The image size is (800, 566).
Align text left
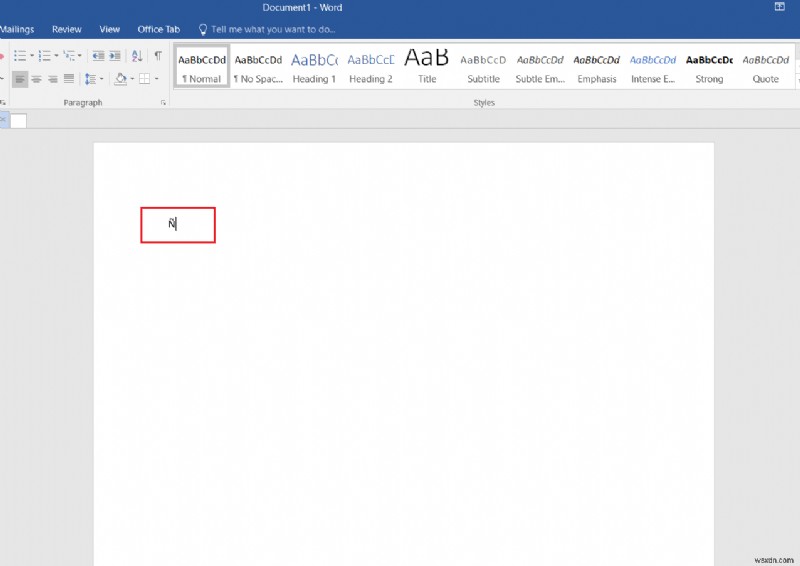coord(20,79)
